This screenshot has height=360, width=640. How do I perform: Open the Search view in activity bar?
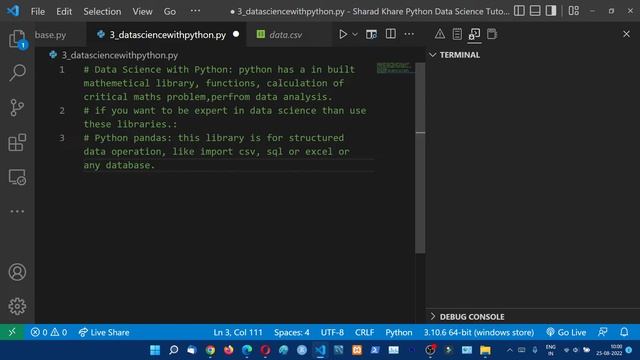coord(17,73)
